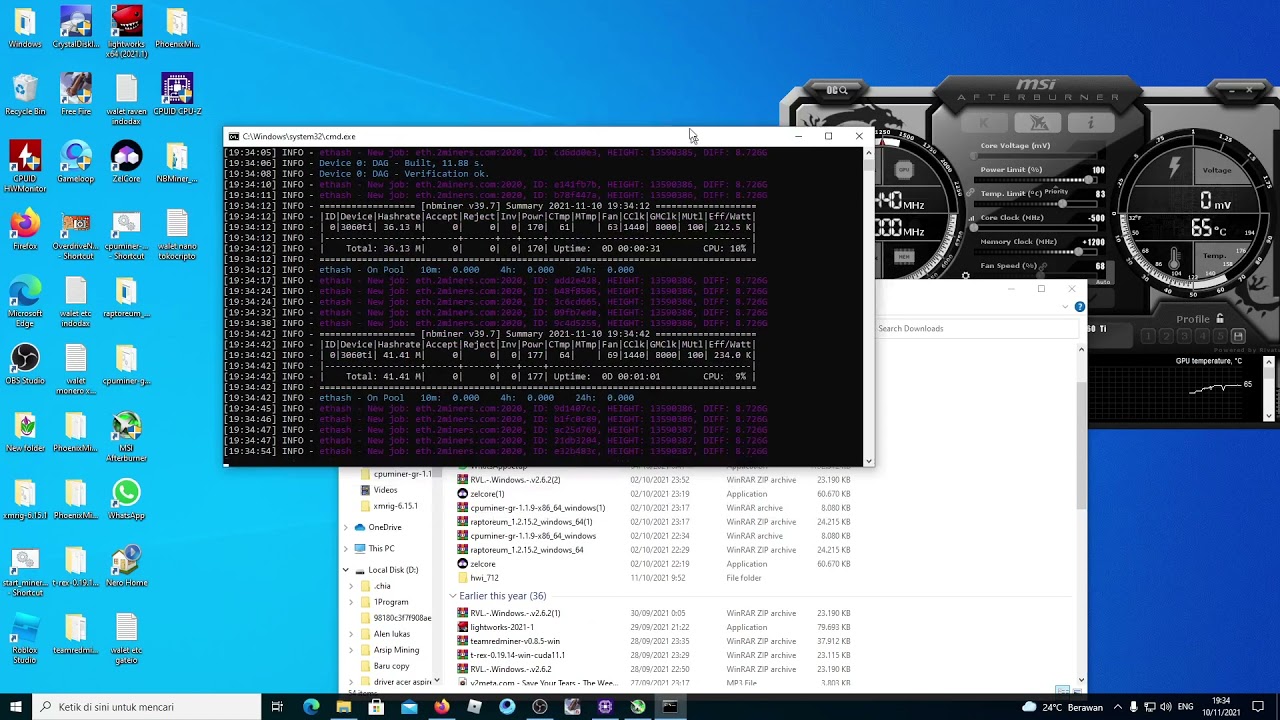The height and width of the screenshot is (720, 1280).
Task: Select the lightworks-2021-1 application file
Action: [x=502, y=627]
